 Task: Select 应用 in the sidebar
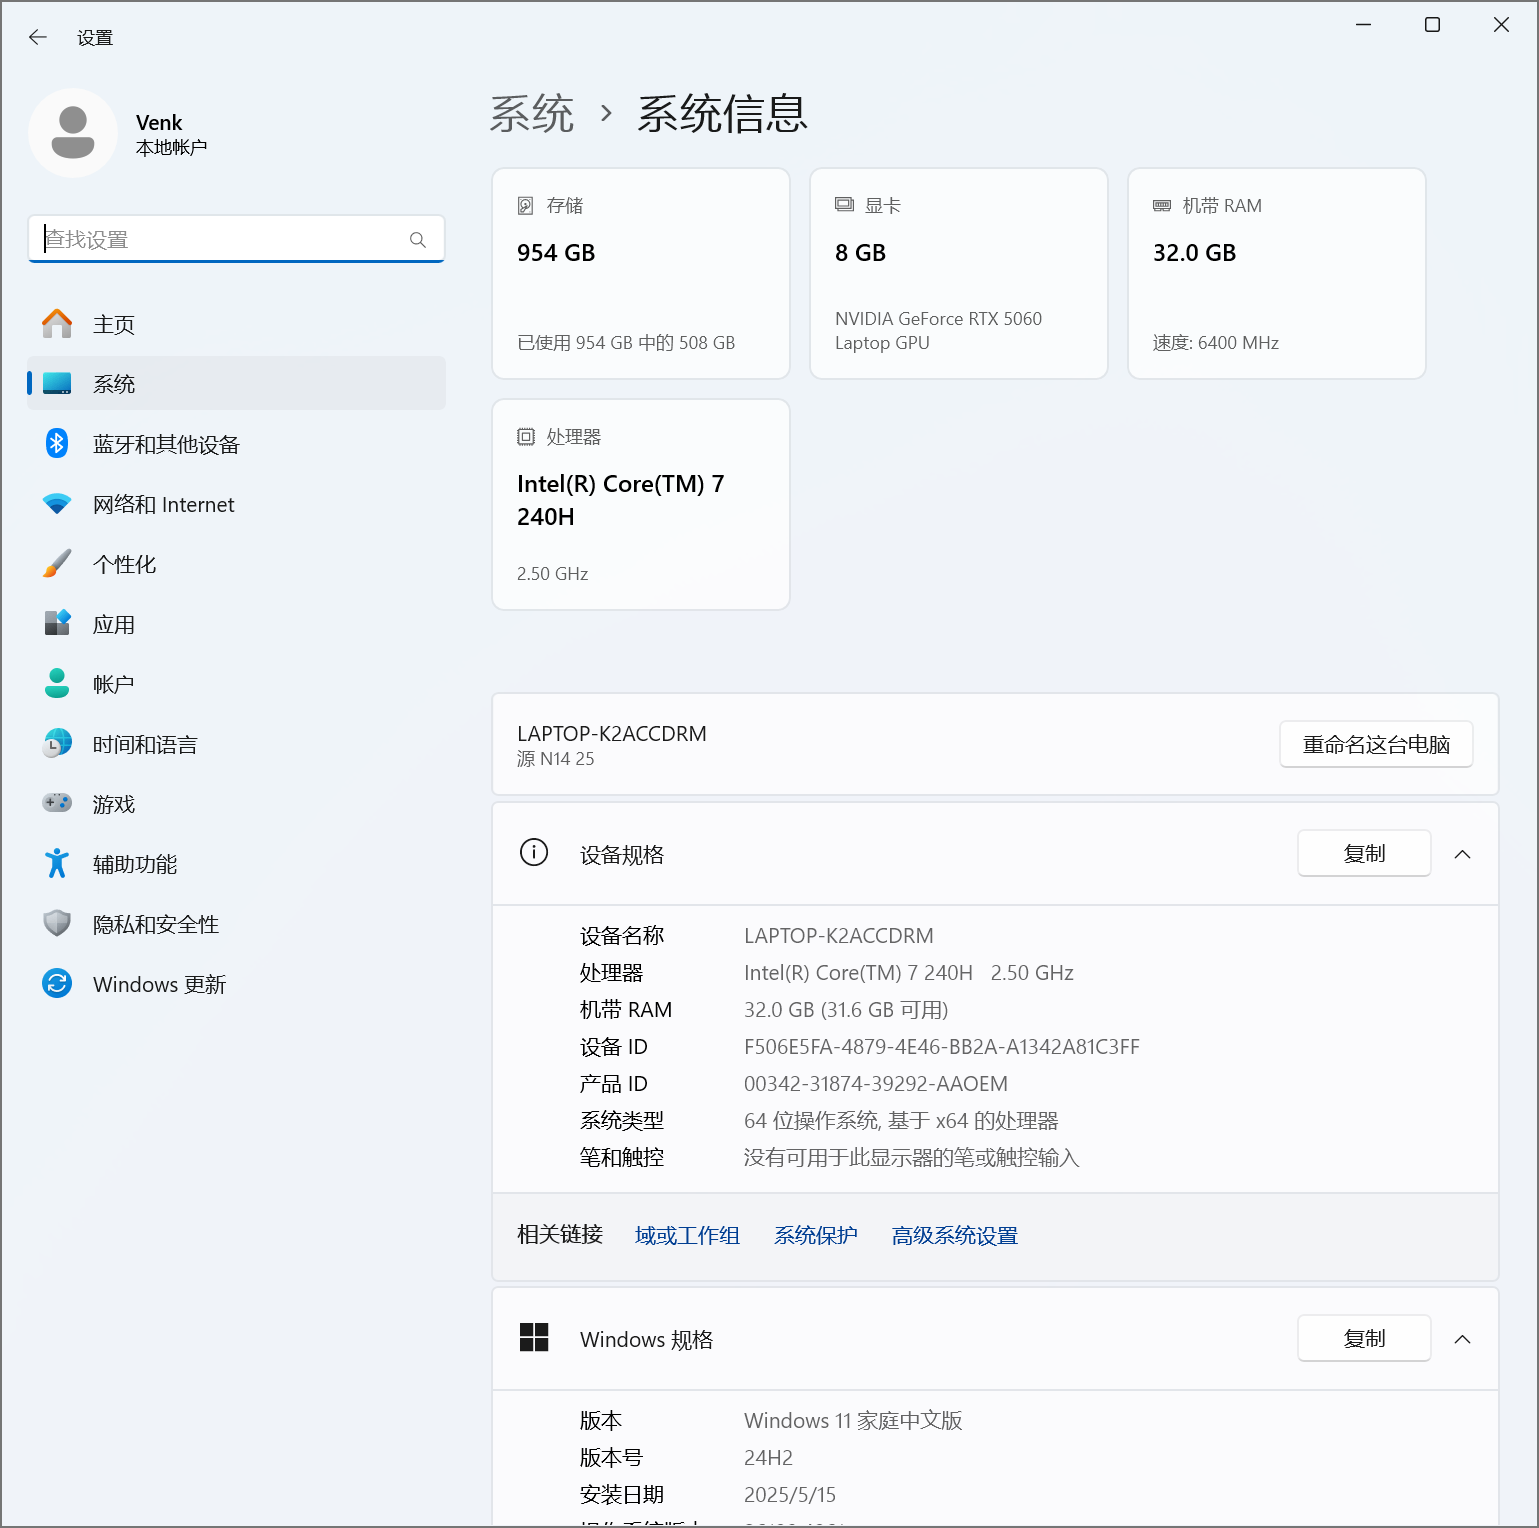coord(114,625)
